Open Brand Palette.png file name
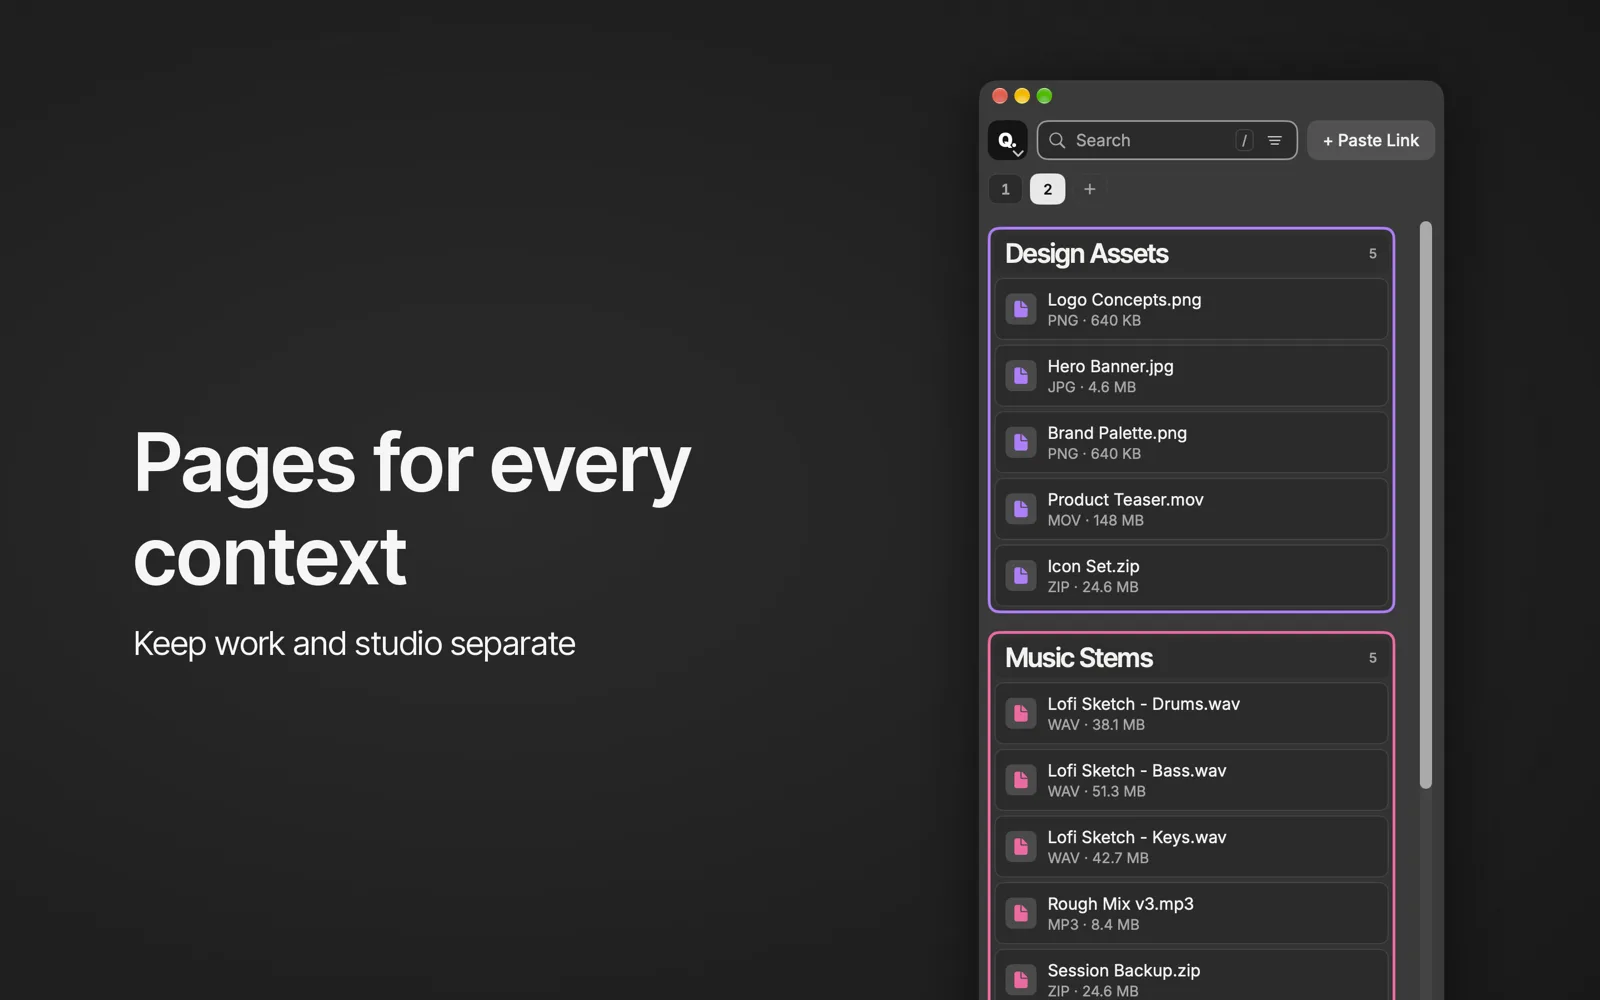 pos(1117,433)
